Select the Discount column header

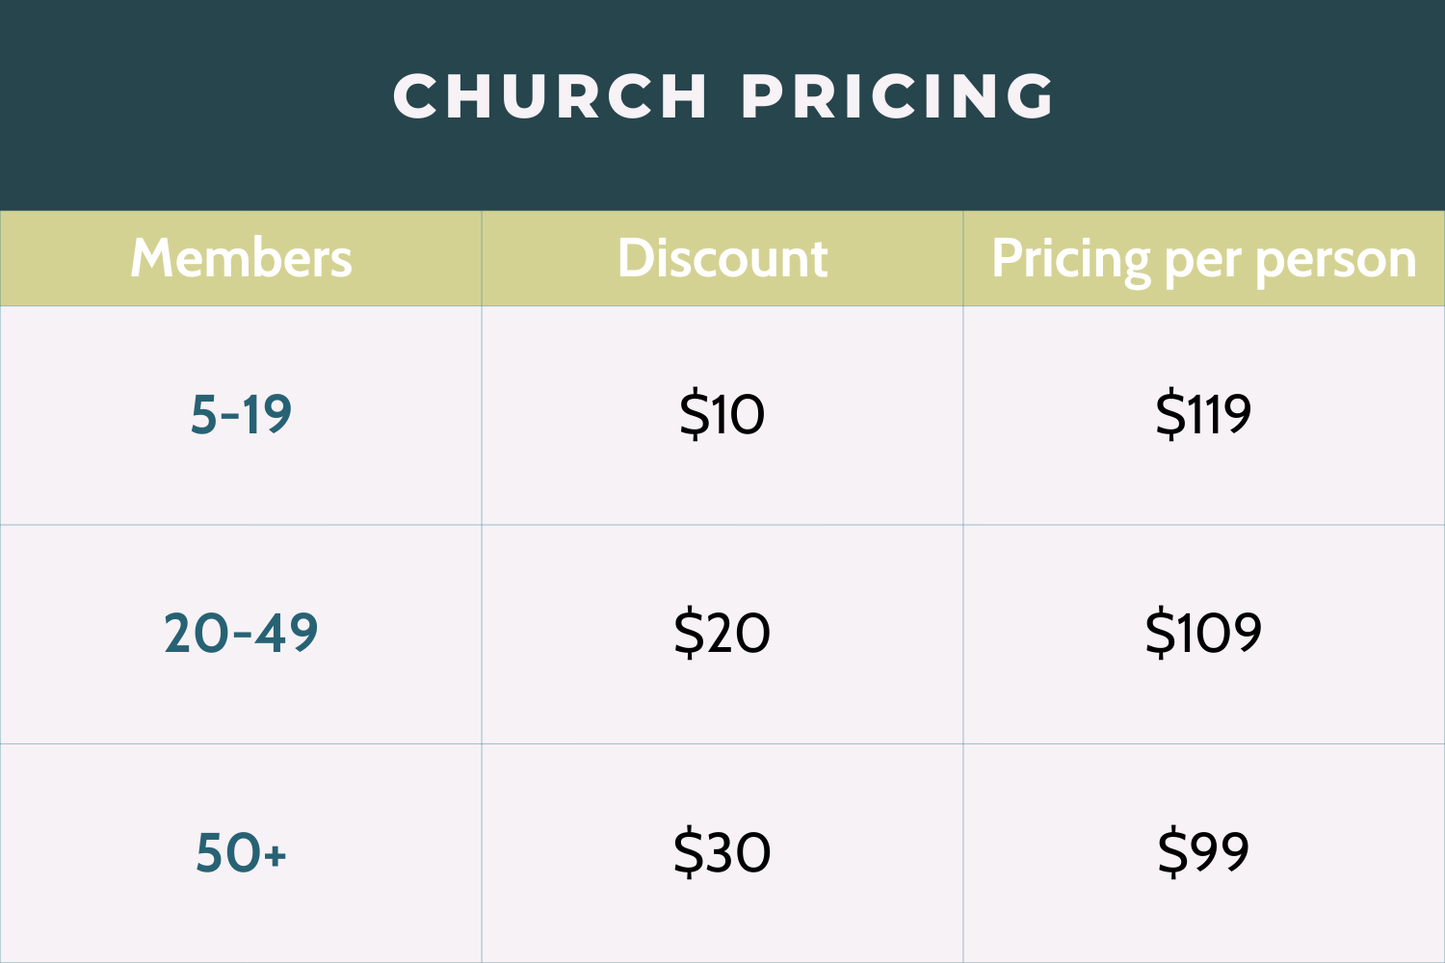coord(722,258)
